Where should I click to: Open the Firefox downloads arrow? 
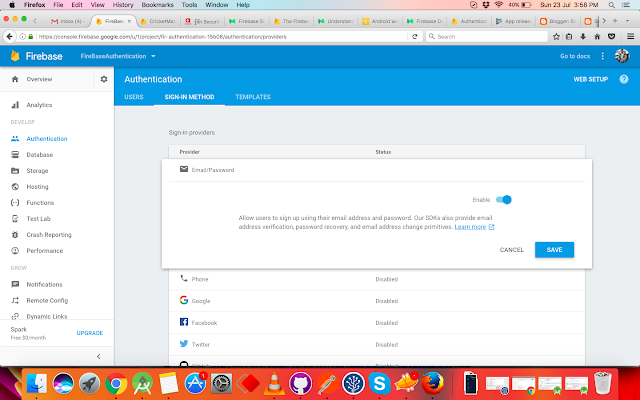(x=583, y=36)
